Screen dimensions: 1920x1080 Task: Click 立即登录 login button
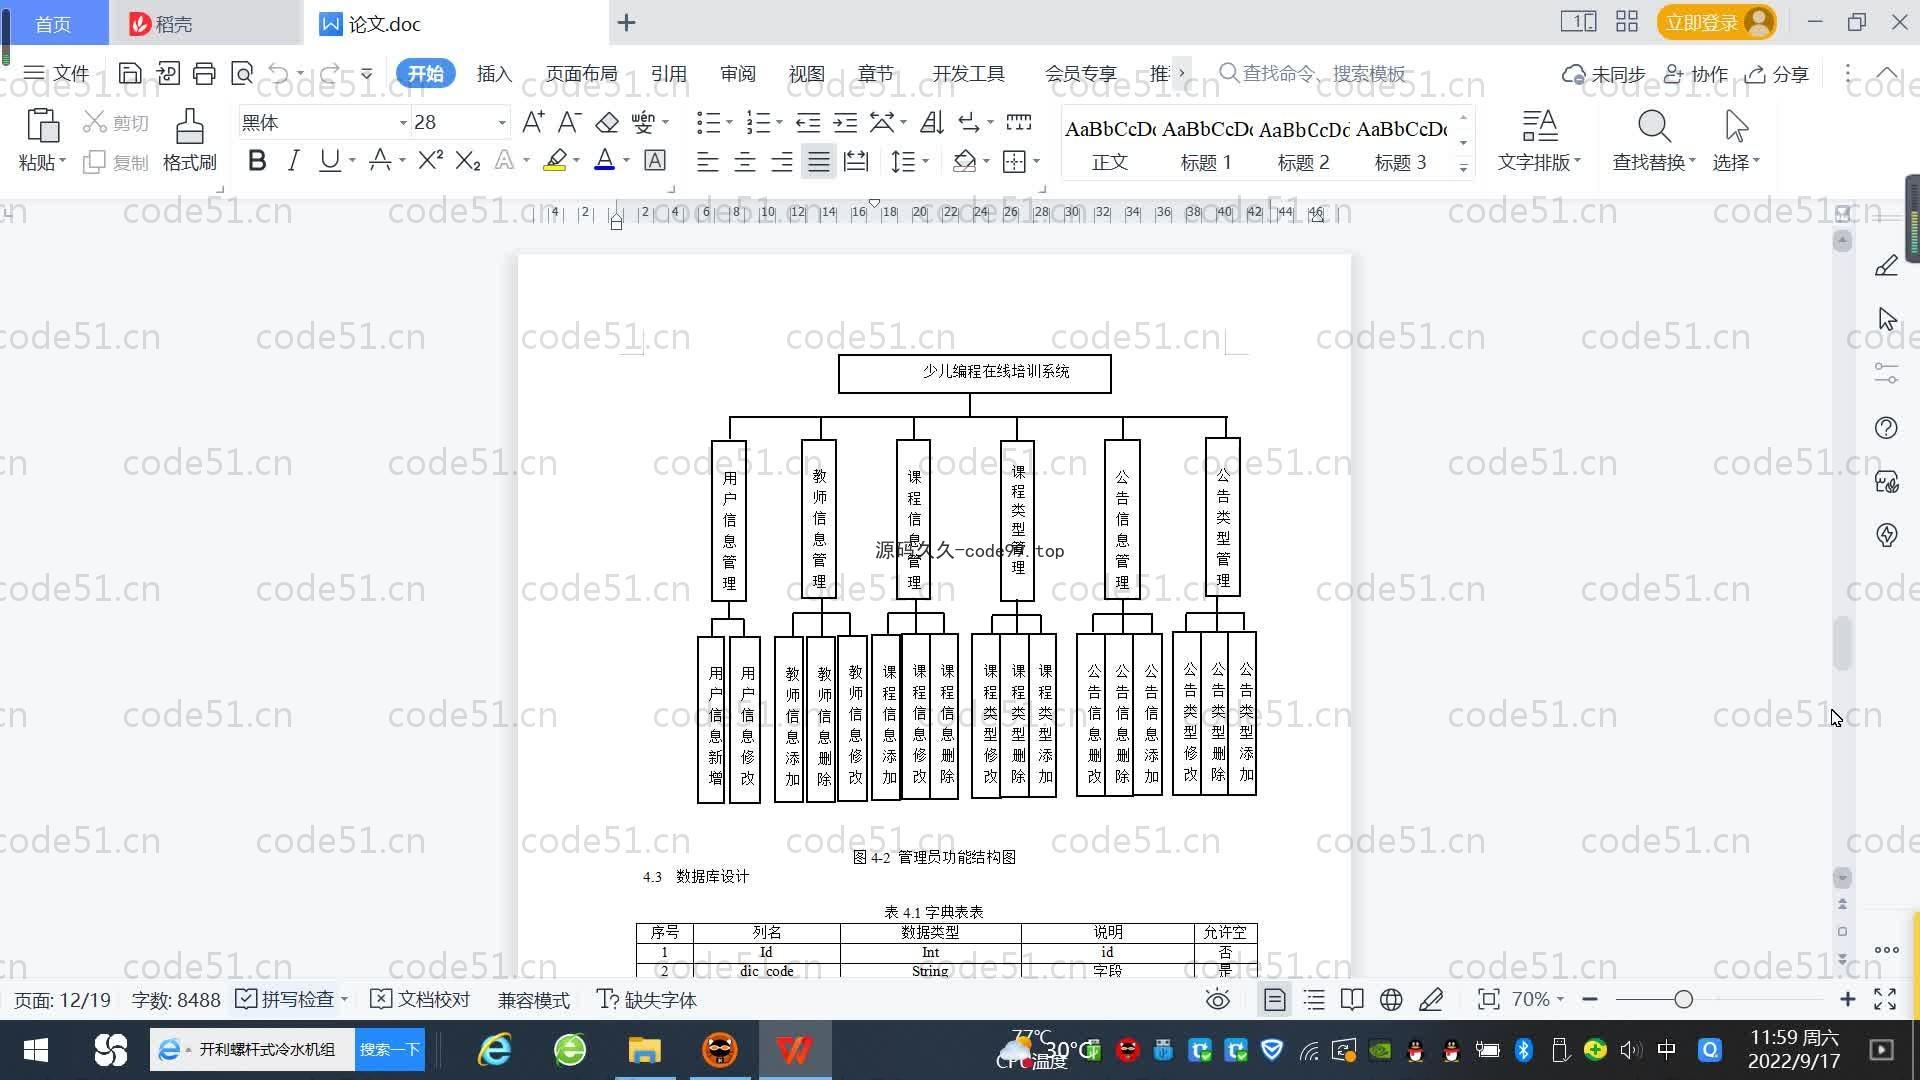1716,22
